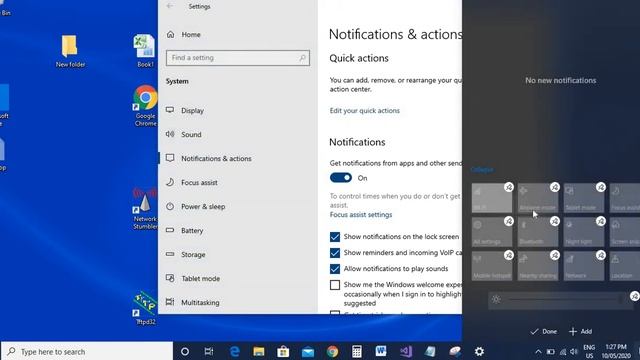Viewport: 640px width, 360px height.
Task: Collapse the quick actions grid
Action: pyautogui.click(x=482, y=169)
